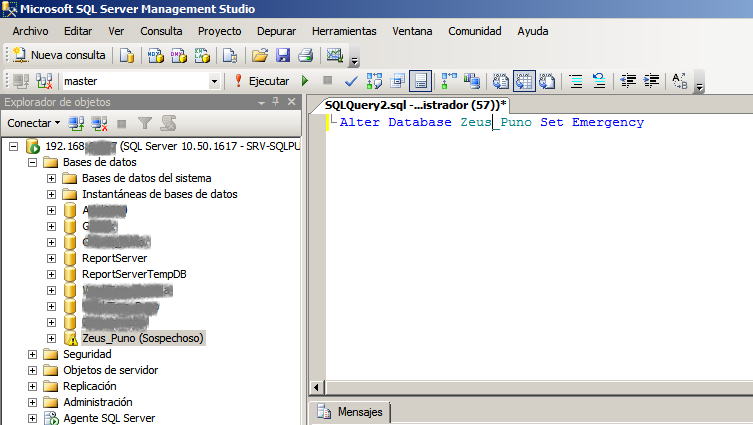This screenshot has width=753, height=425.
Task: Switch to Results to File
Action: pyautogui.click(x=547, y=81)
